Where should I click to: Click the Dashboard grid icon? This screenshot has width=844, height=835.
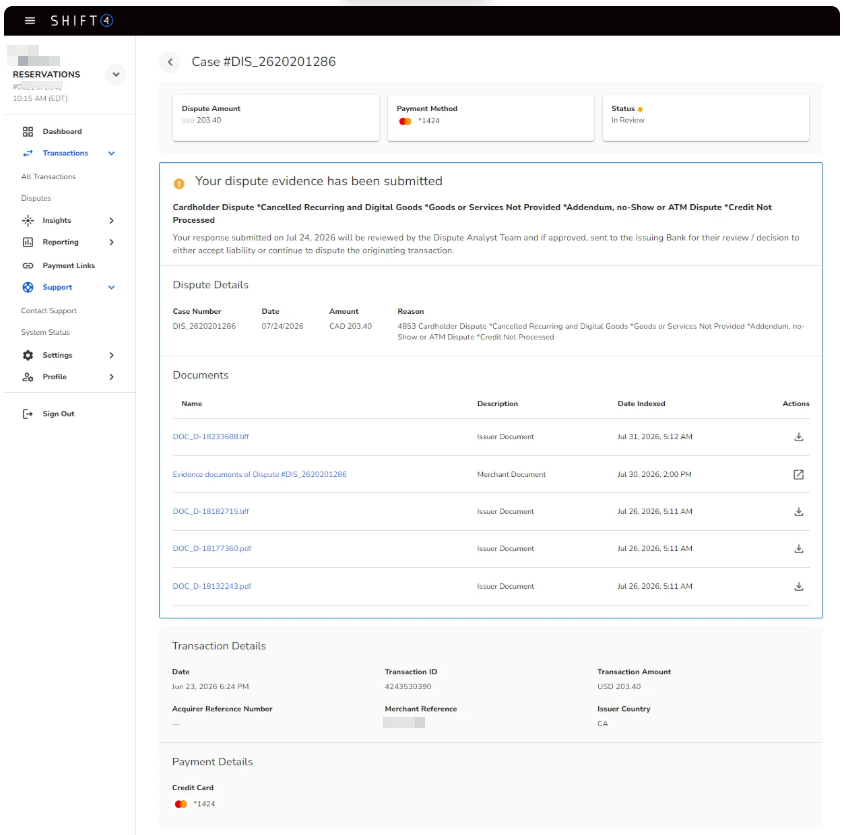tap(28, 131)
